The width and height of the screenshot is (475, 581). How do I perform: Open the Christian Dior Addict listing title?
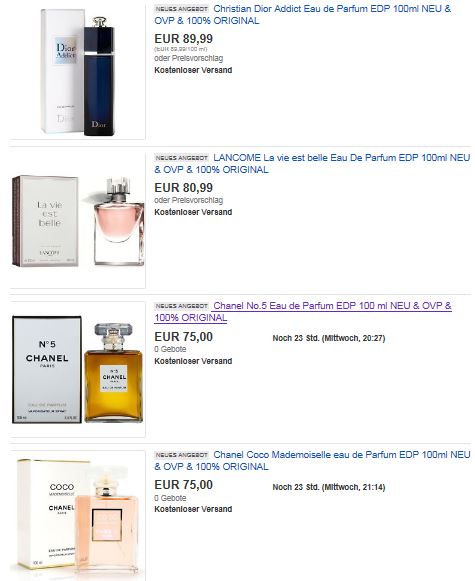pos(303,15)
